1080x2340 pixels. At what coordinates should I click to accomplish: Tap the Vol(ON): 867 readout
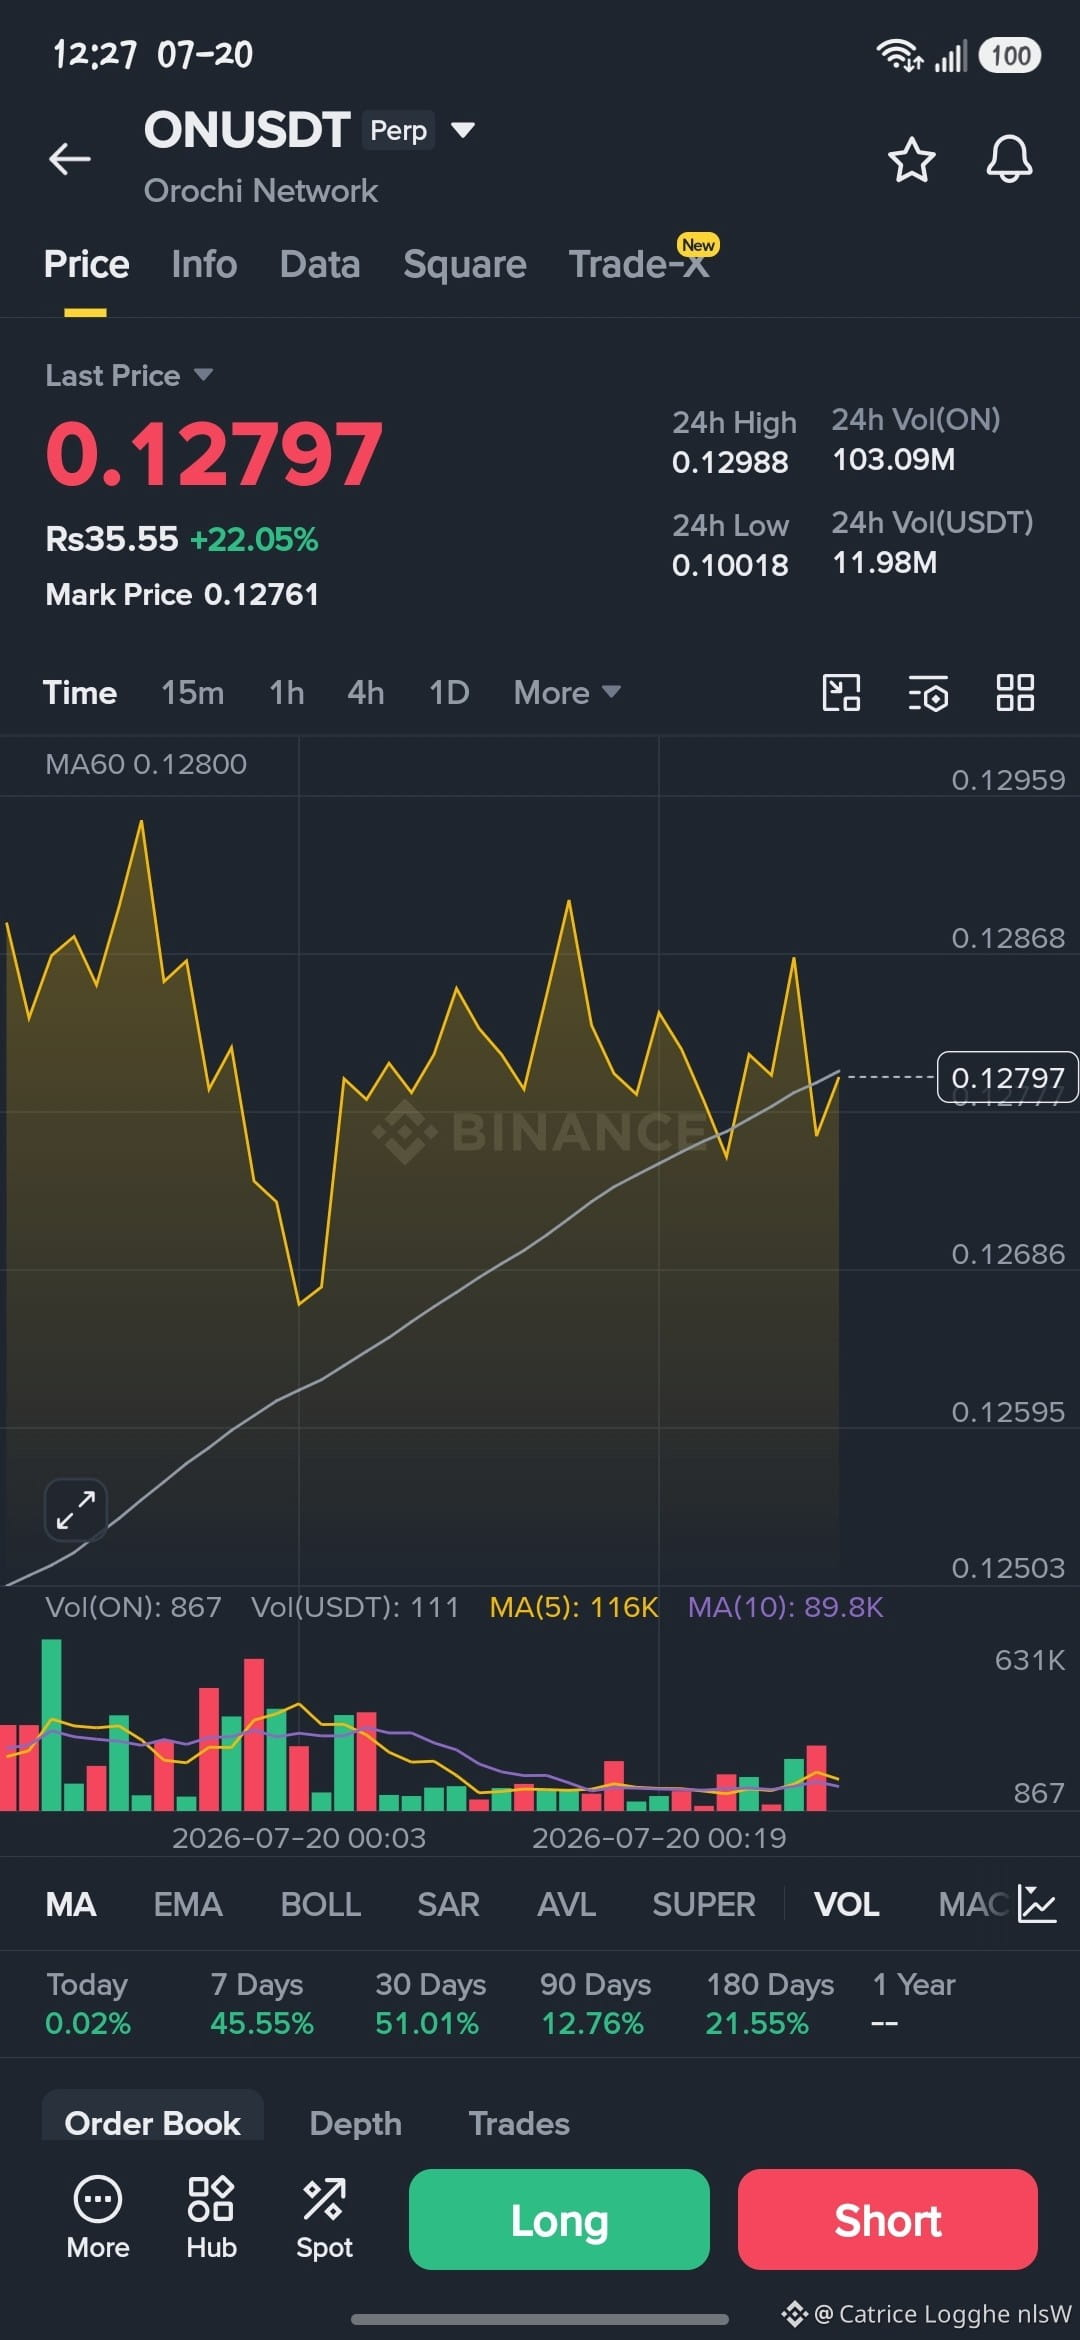133,1607
